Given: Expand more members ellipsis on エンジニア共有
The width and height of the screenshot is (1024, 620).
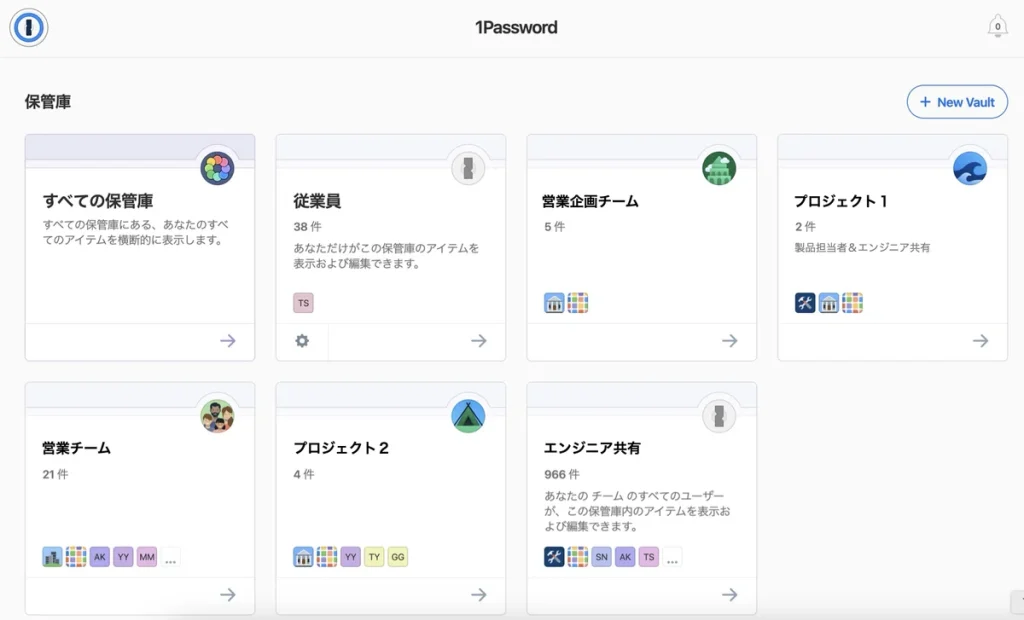Looking at the screenshot, I should (673, 558).
